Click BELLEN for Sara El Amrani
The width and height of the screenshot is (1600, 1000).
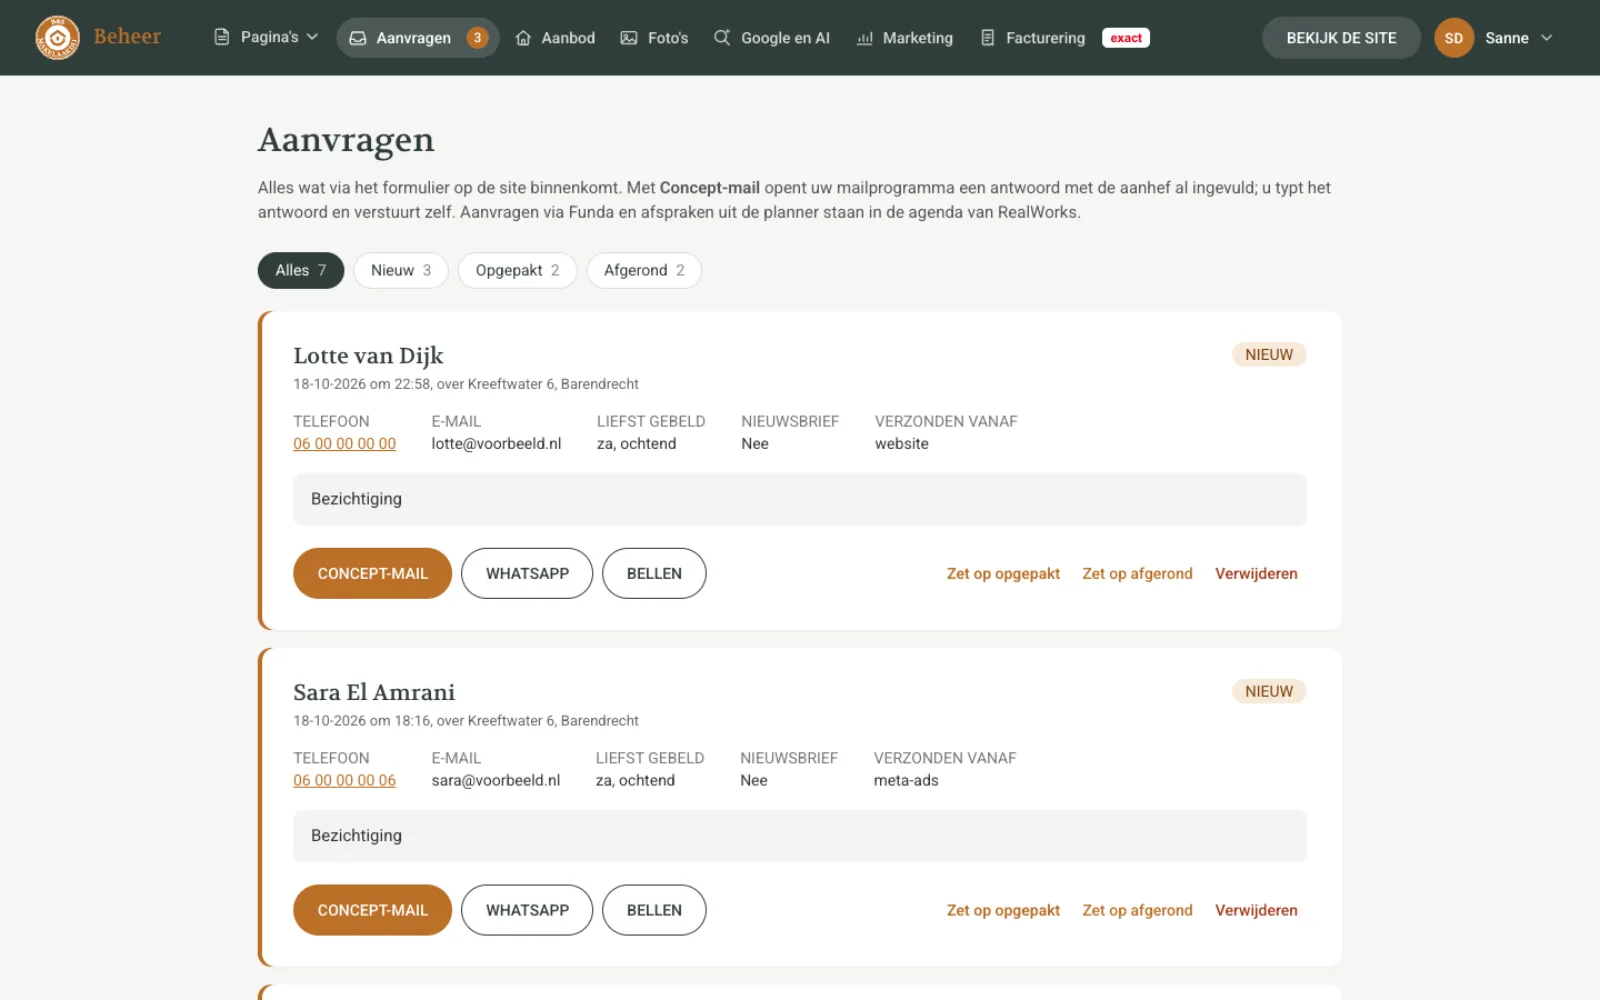pyautogui.click(x=654, y=910)
